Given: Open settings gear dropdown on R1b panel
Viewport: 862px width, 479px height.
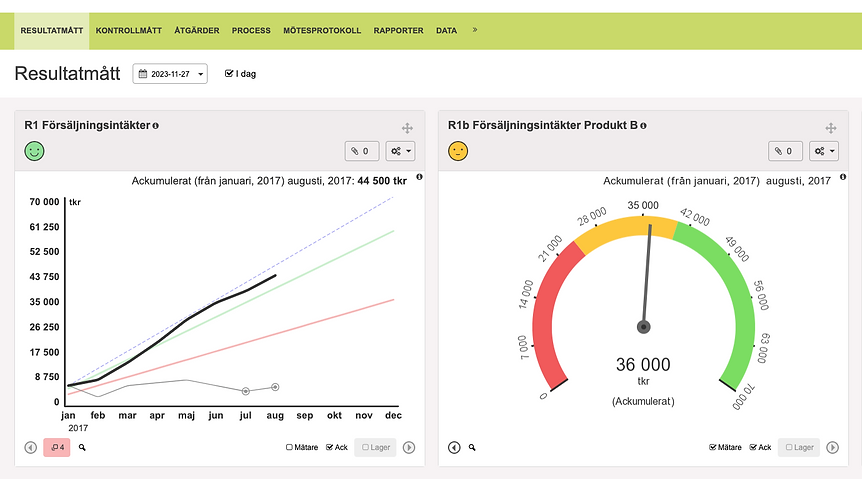Looking at the screenshot, I should coord(824,151).
